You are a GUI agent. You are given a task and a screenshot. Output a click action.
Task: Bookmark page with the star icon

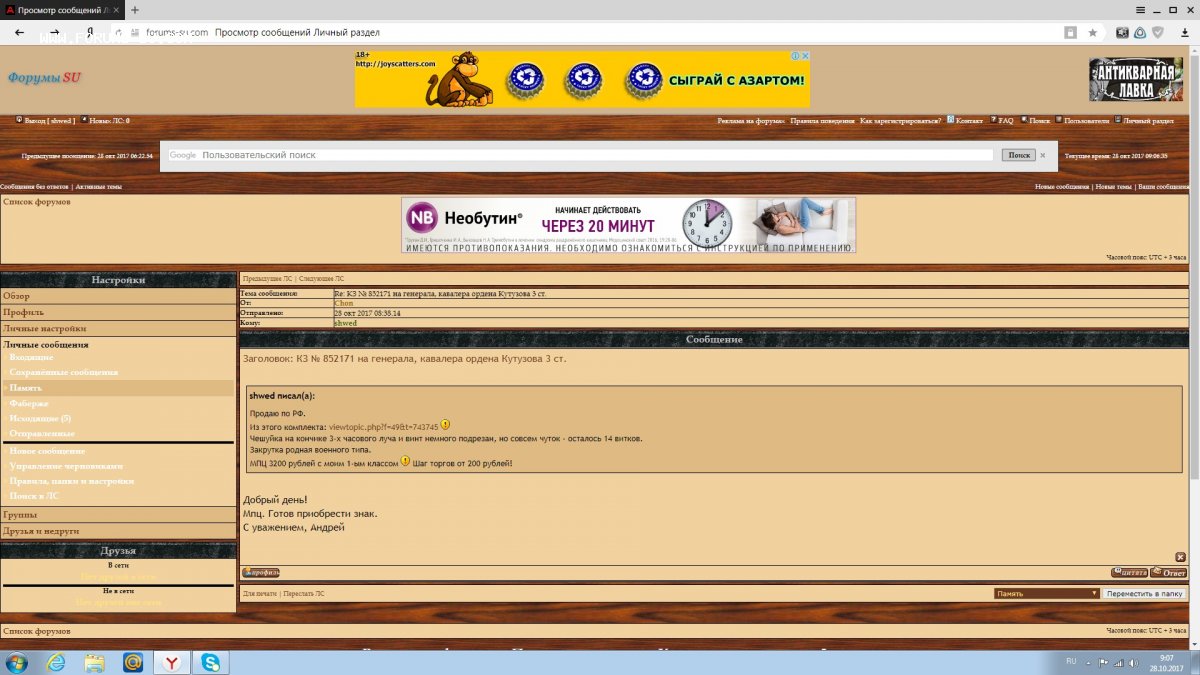pyautogui.click(x=1093, y=32)
